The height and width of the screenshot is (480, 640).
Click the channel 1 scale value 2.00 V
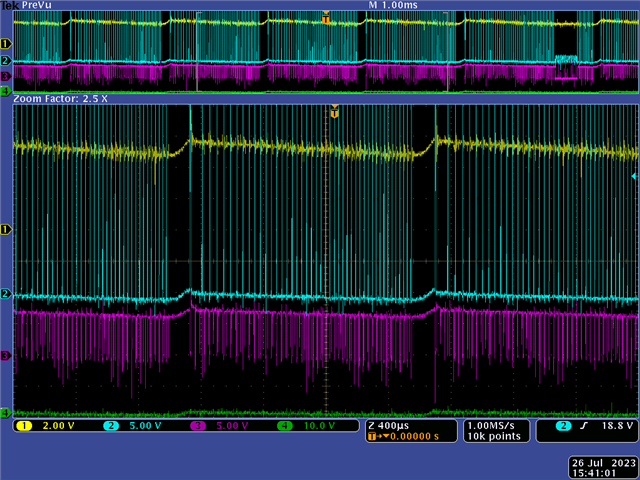pyautogui.click(x=58, y=426)
